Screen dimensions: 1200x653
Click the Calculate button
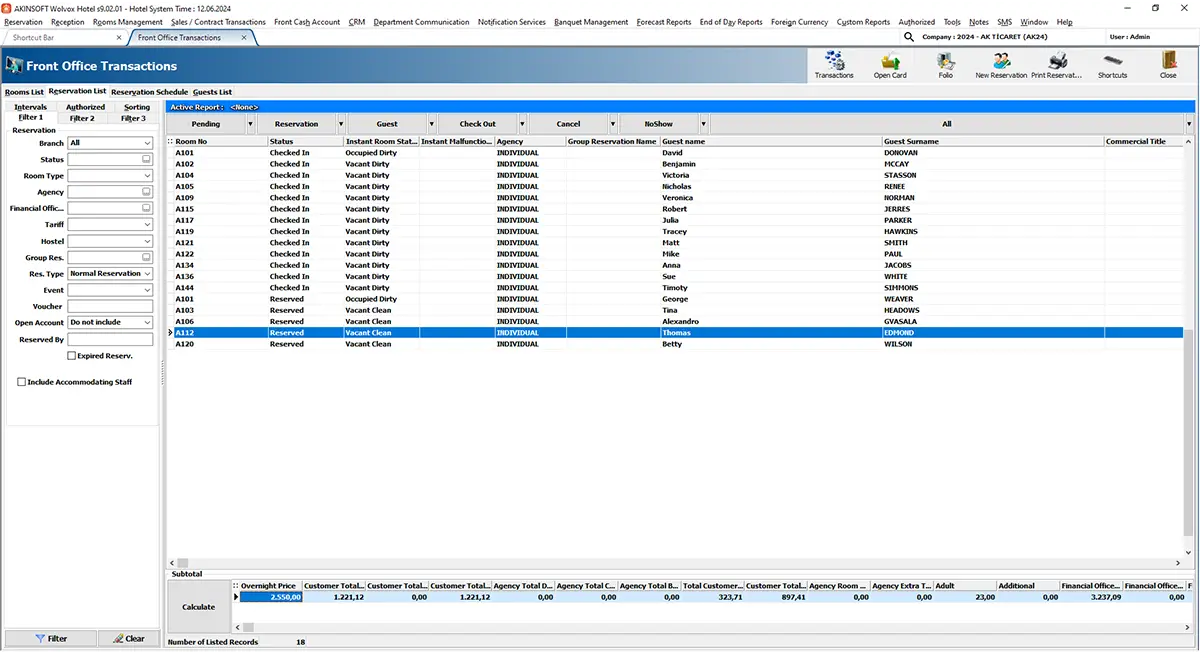click(x=198, y=607)
